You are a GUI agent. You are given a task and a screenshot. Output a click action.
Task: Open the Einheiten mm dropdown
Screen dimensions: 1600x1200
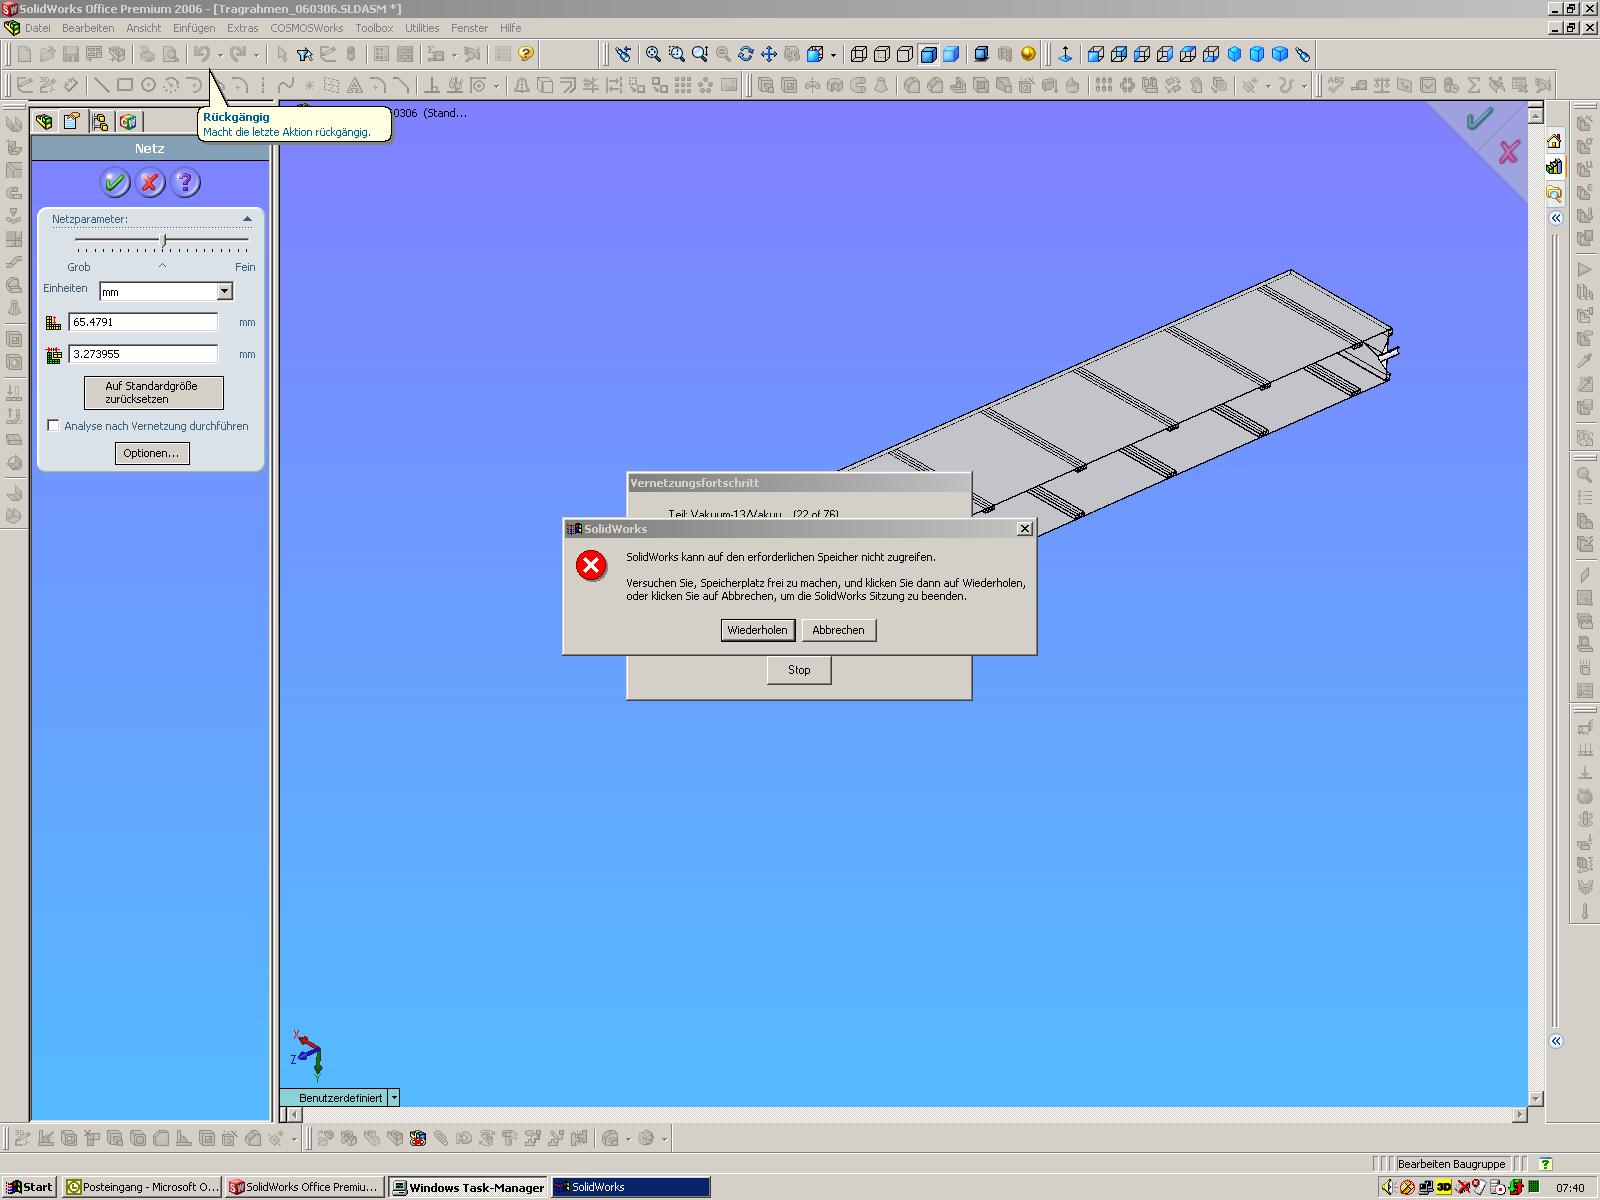(224, 291)
